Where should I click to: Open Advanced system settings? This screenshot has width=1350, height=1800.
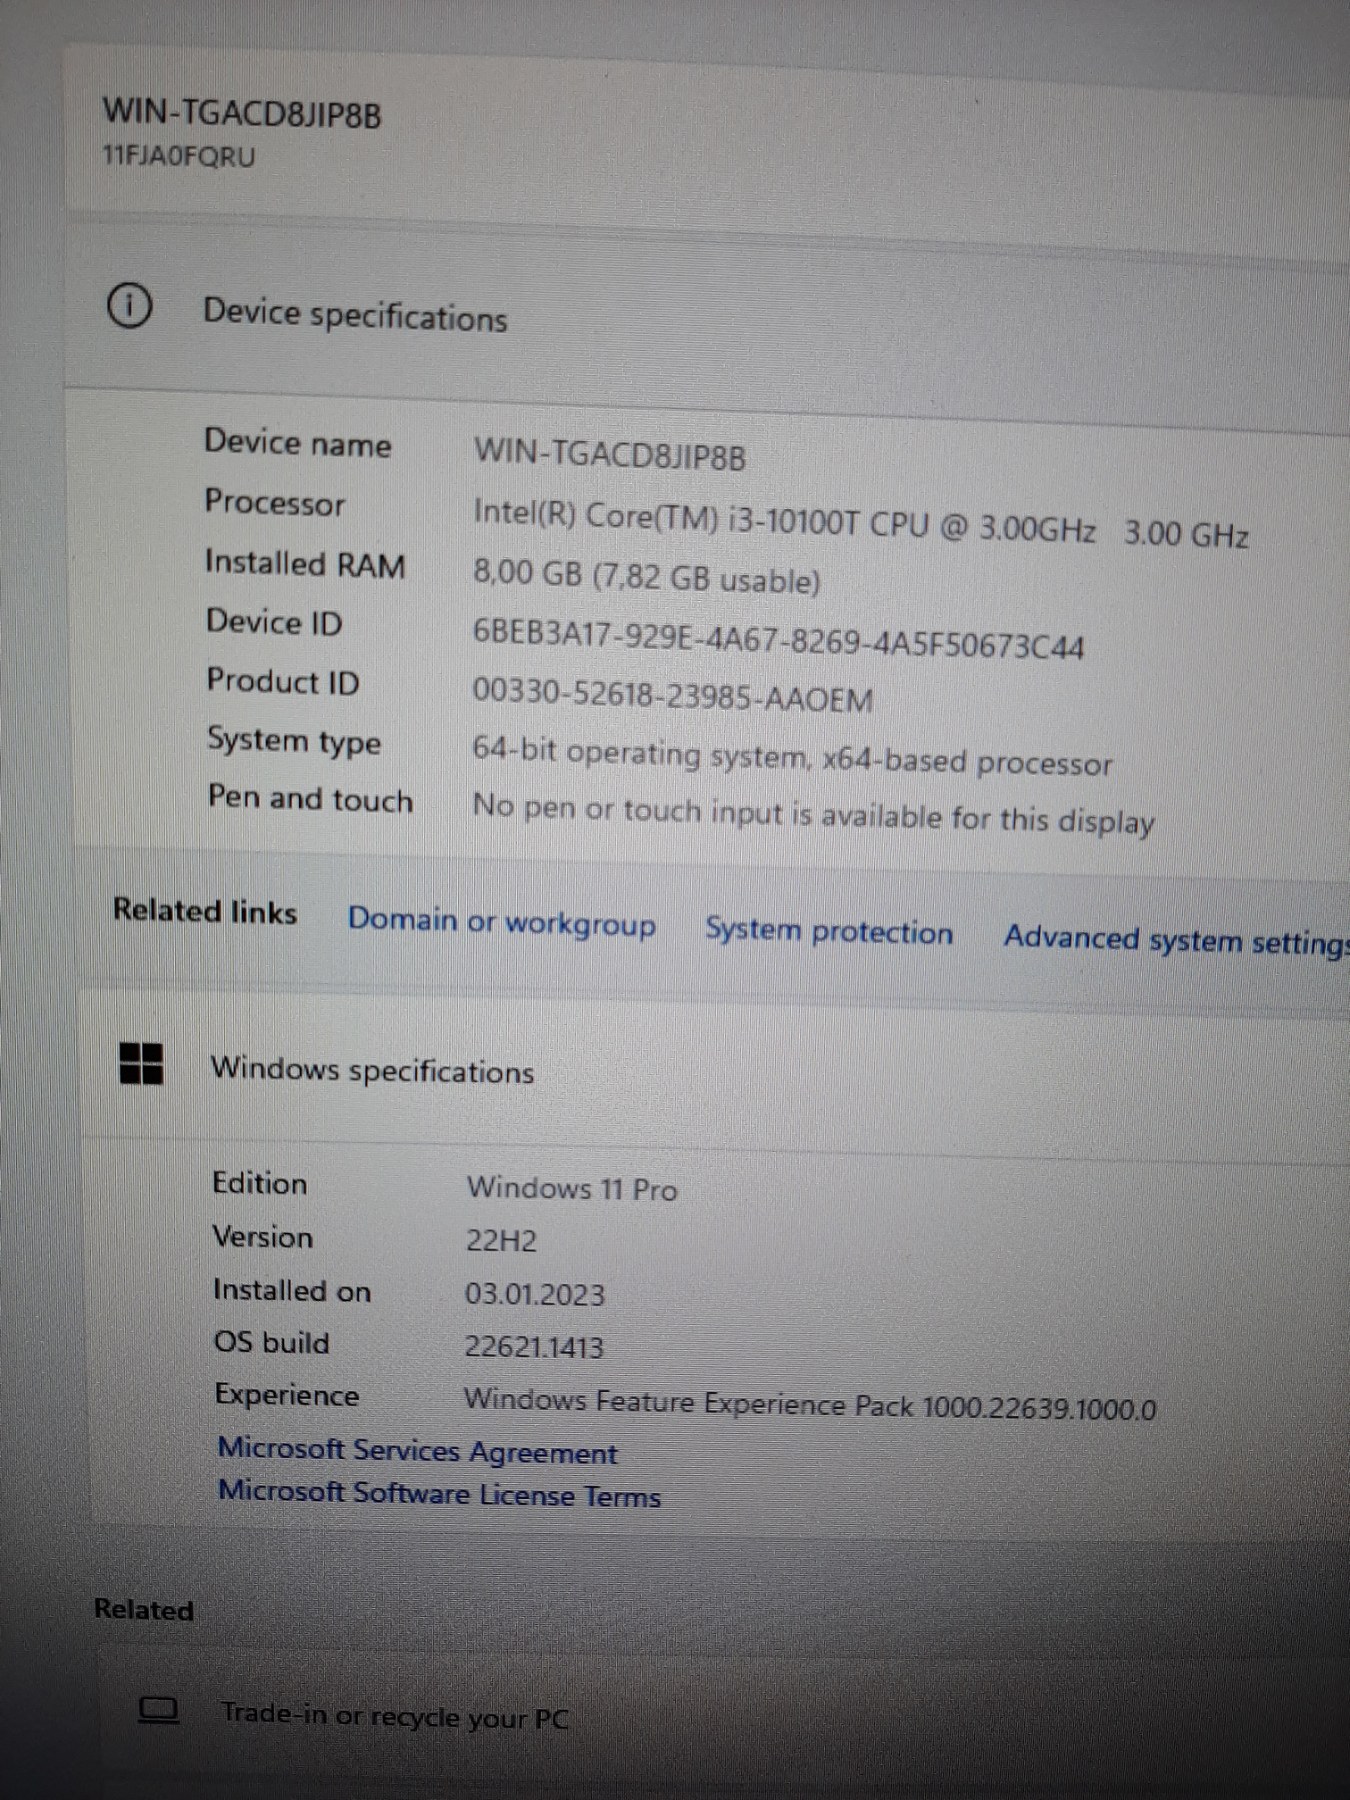pyautogui.click(x=1175, y=940)
